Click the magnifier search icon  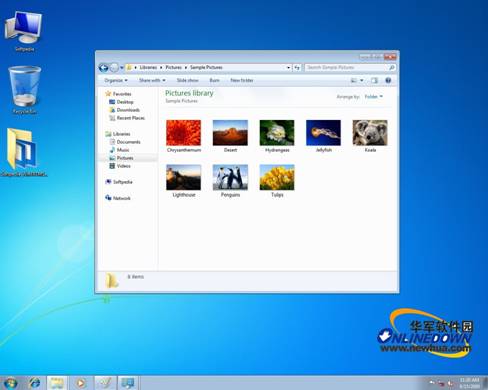392,68
